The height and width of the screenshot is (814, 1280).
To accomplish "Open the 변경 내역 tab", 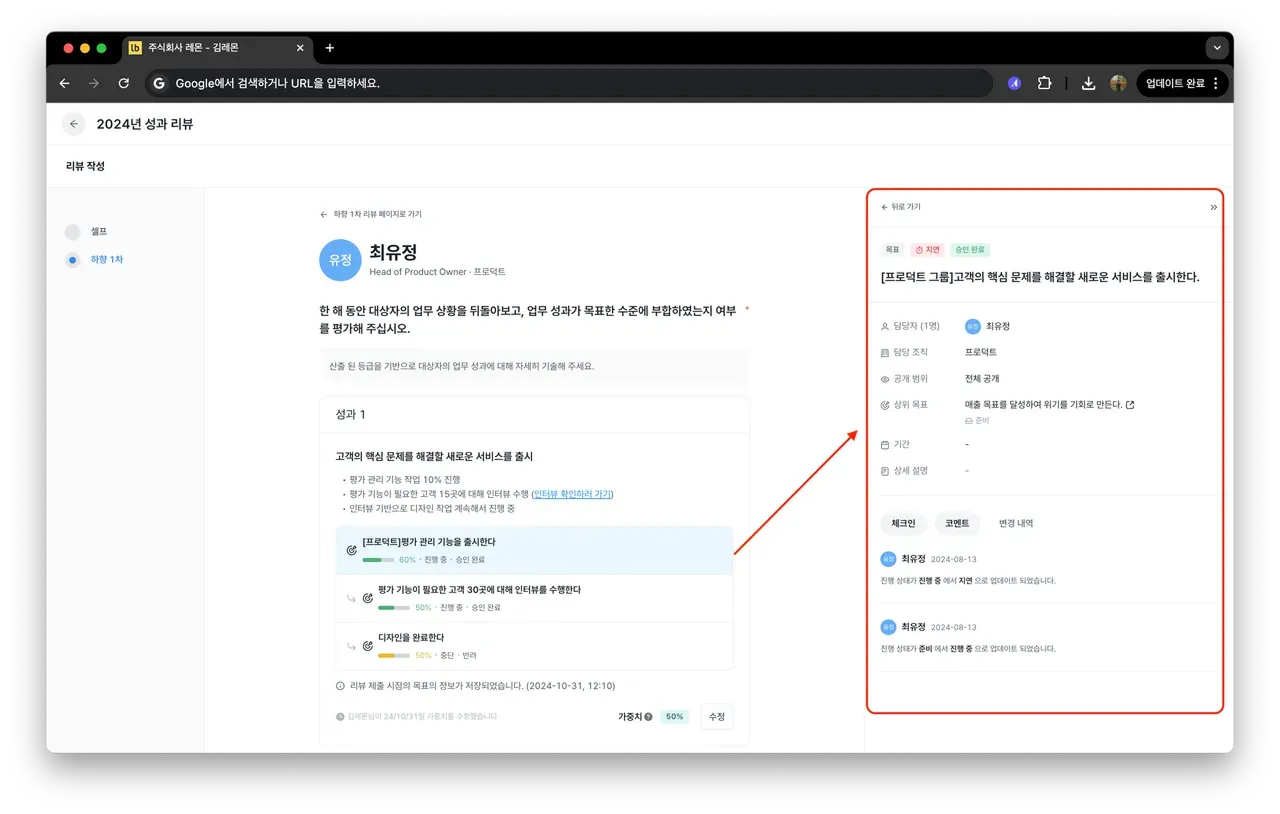I will [1016, 523].
